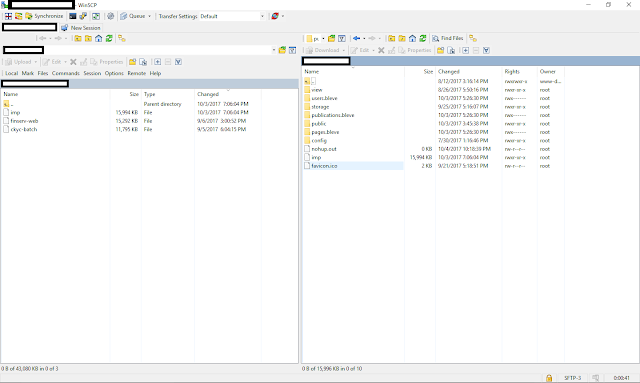The width and height of the screenshot is (640, 383).
Task: Open the Local menu
Action: tap(11, 73)
